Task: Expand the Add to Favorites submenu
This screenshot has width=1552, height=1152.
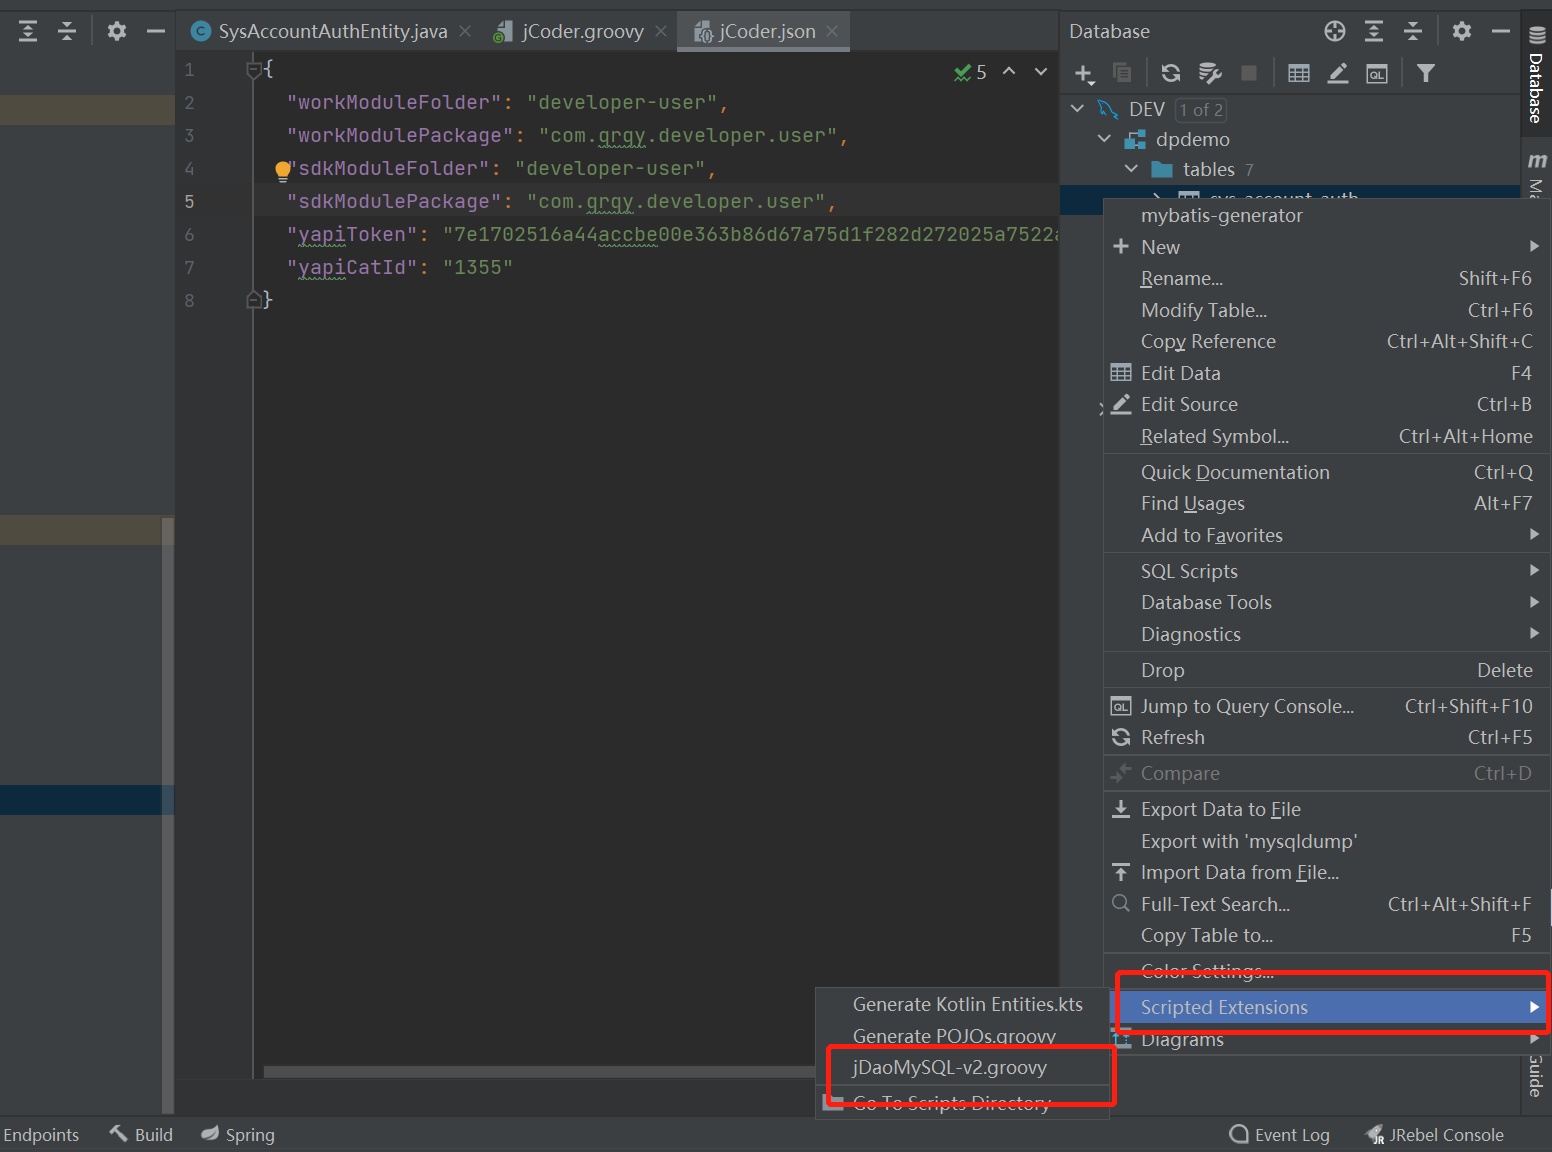Action: [x=1327, y=535]
